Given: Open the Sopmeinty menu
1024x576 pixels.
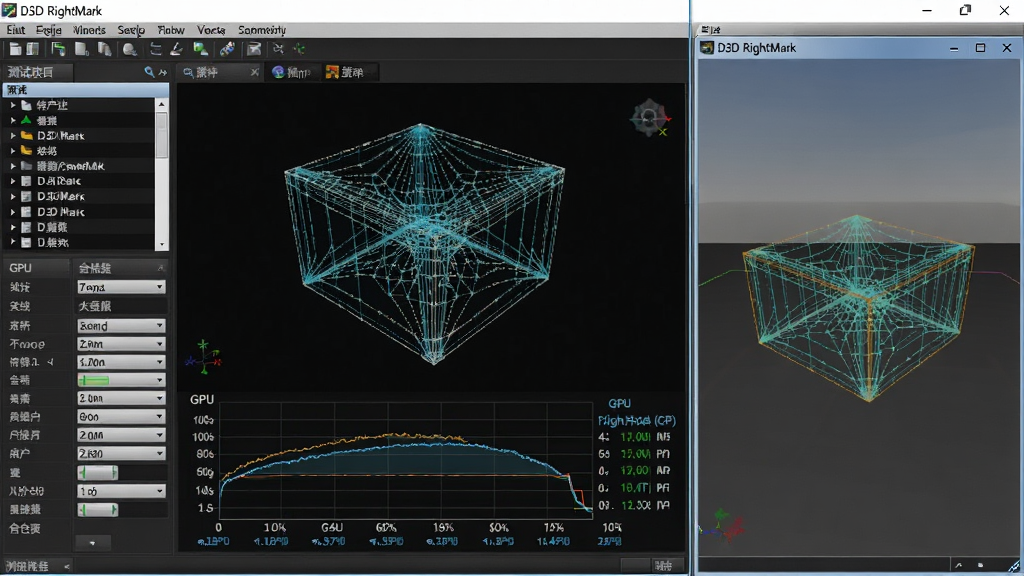Looking at the screenshot, I should pos(262,30).
